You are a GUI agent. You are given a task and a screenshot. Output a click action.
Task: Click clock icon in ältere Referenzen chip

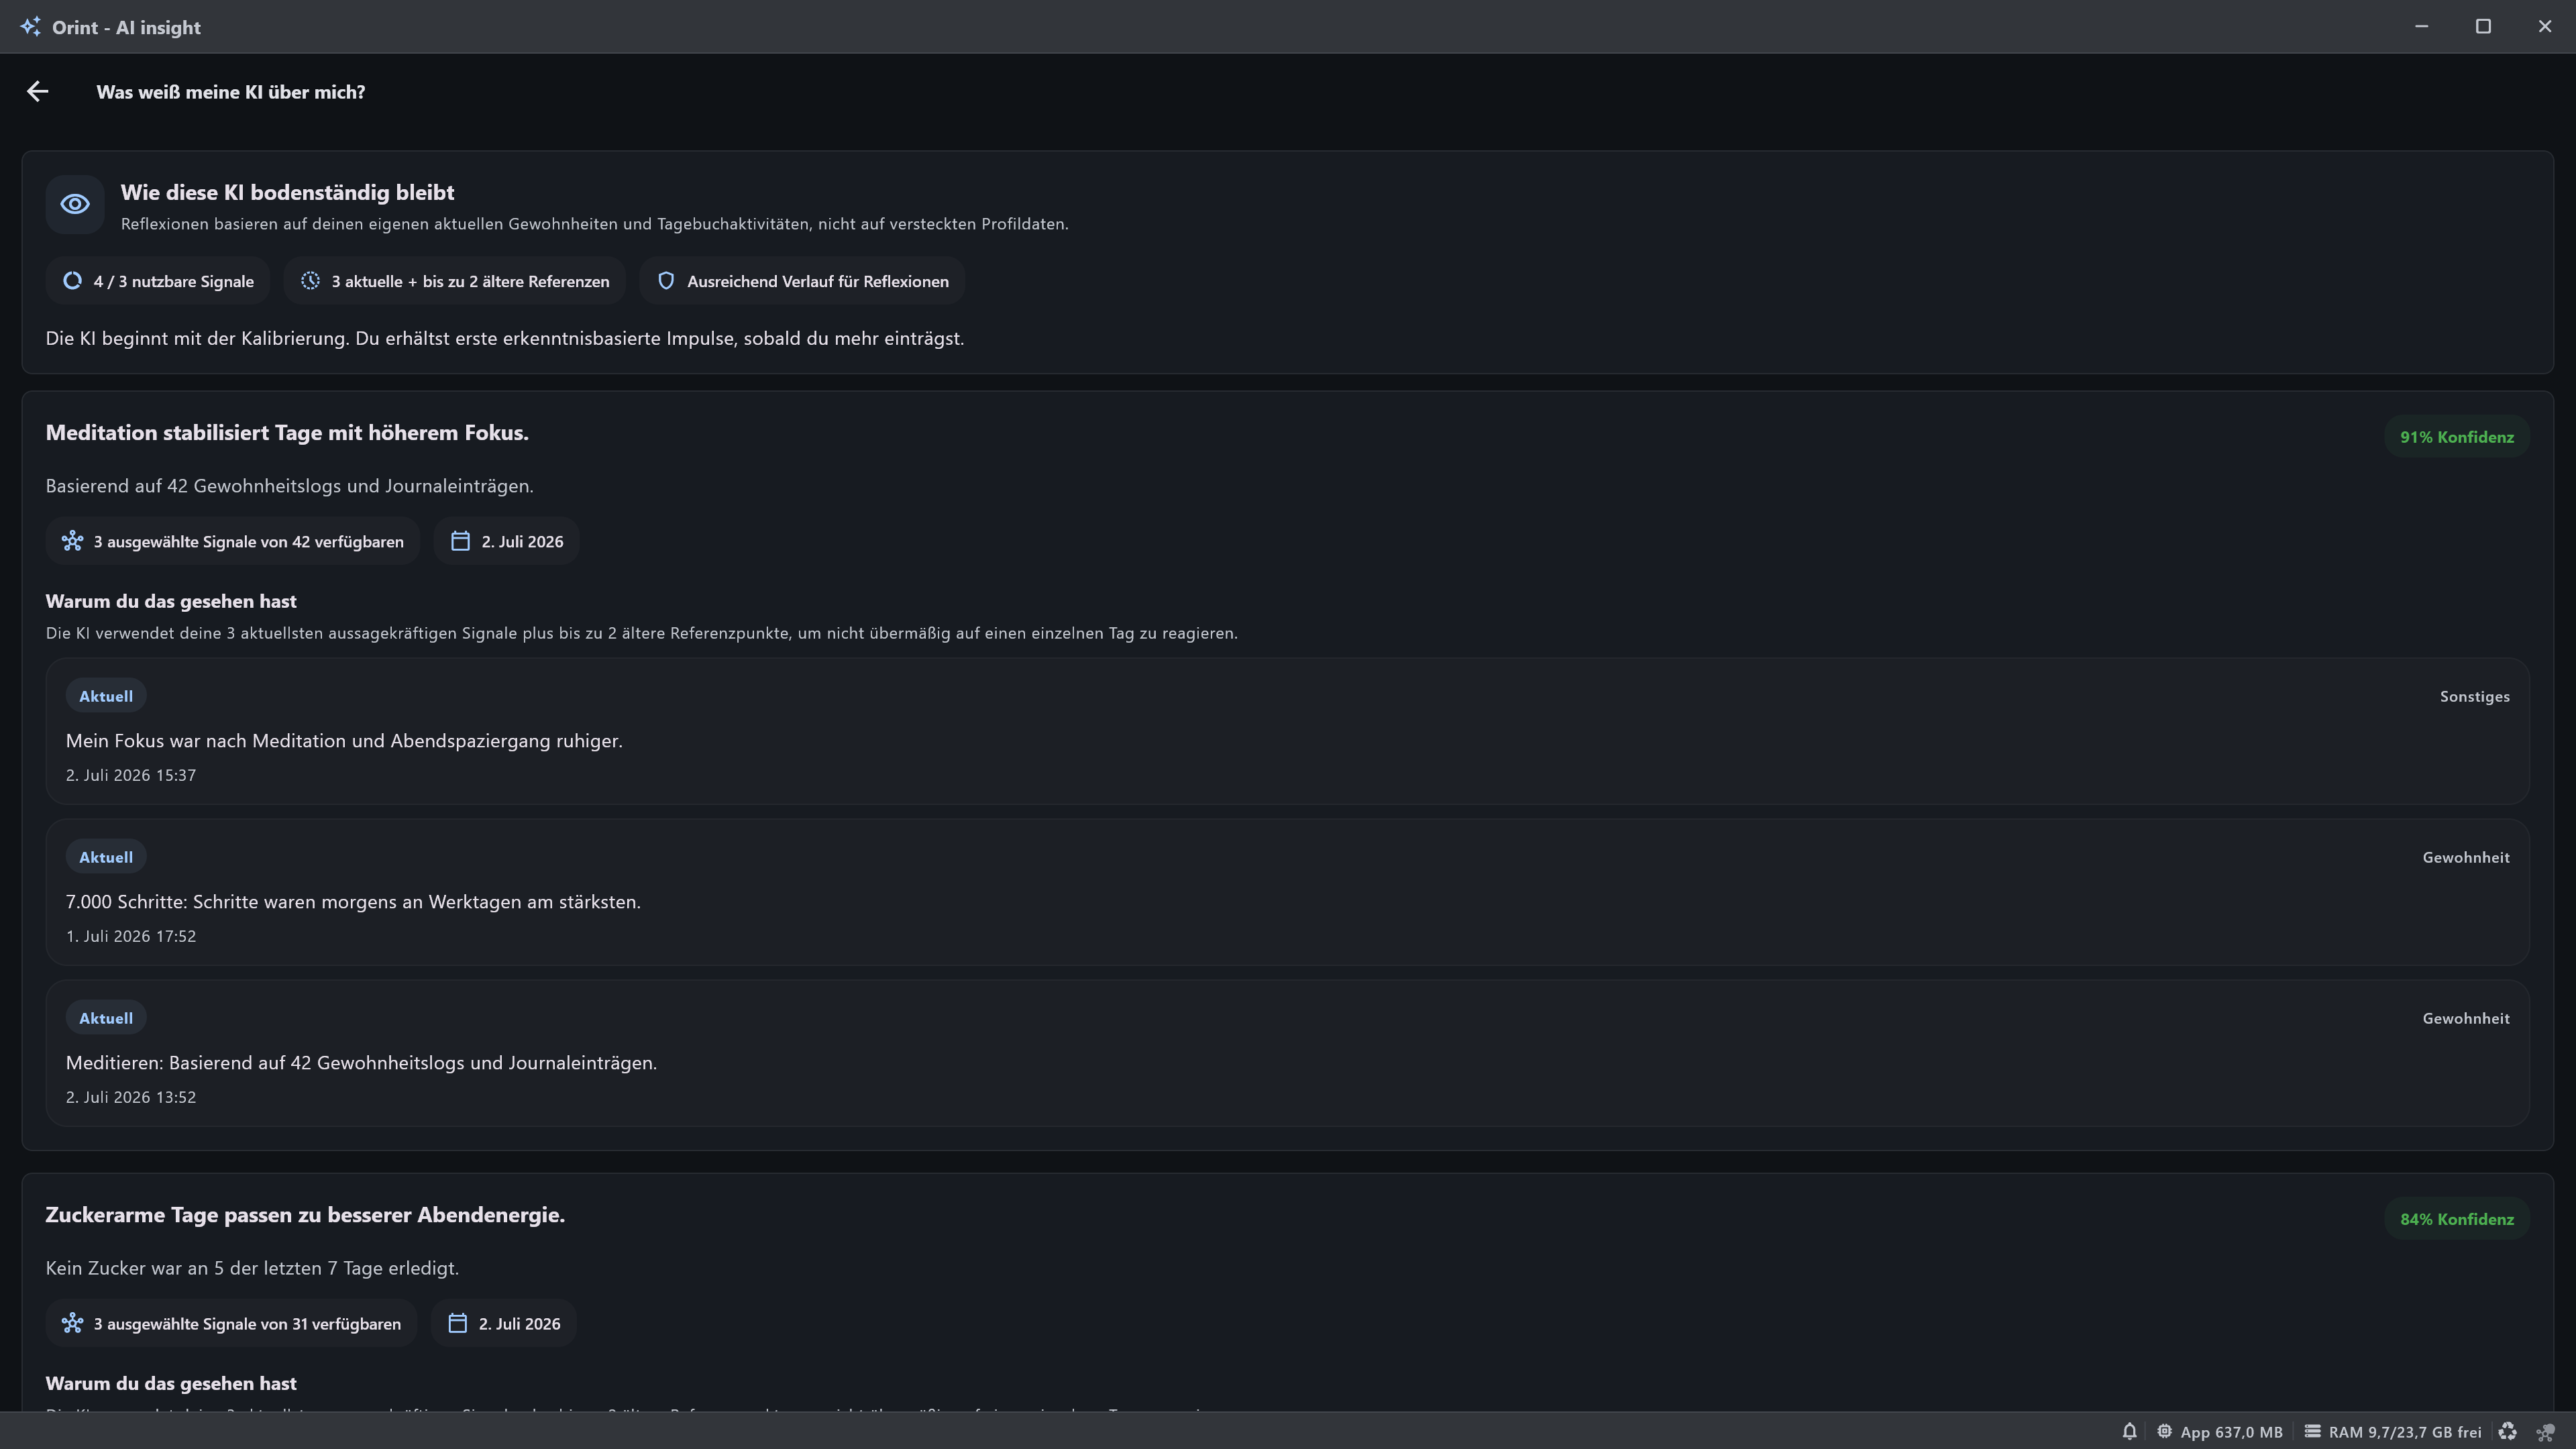pyautogui.click(x=311, y=281)
